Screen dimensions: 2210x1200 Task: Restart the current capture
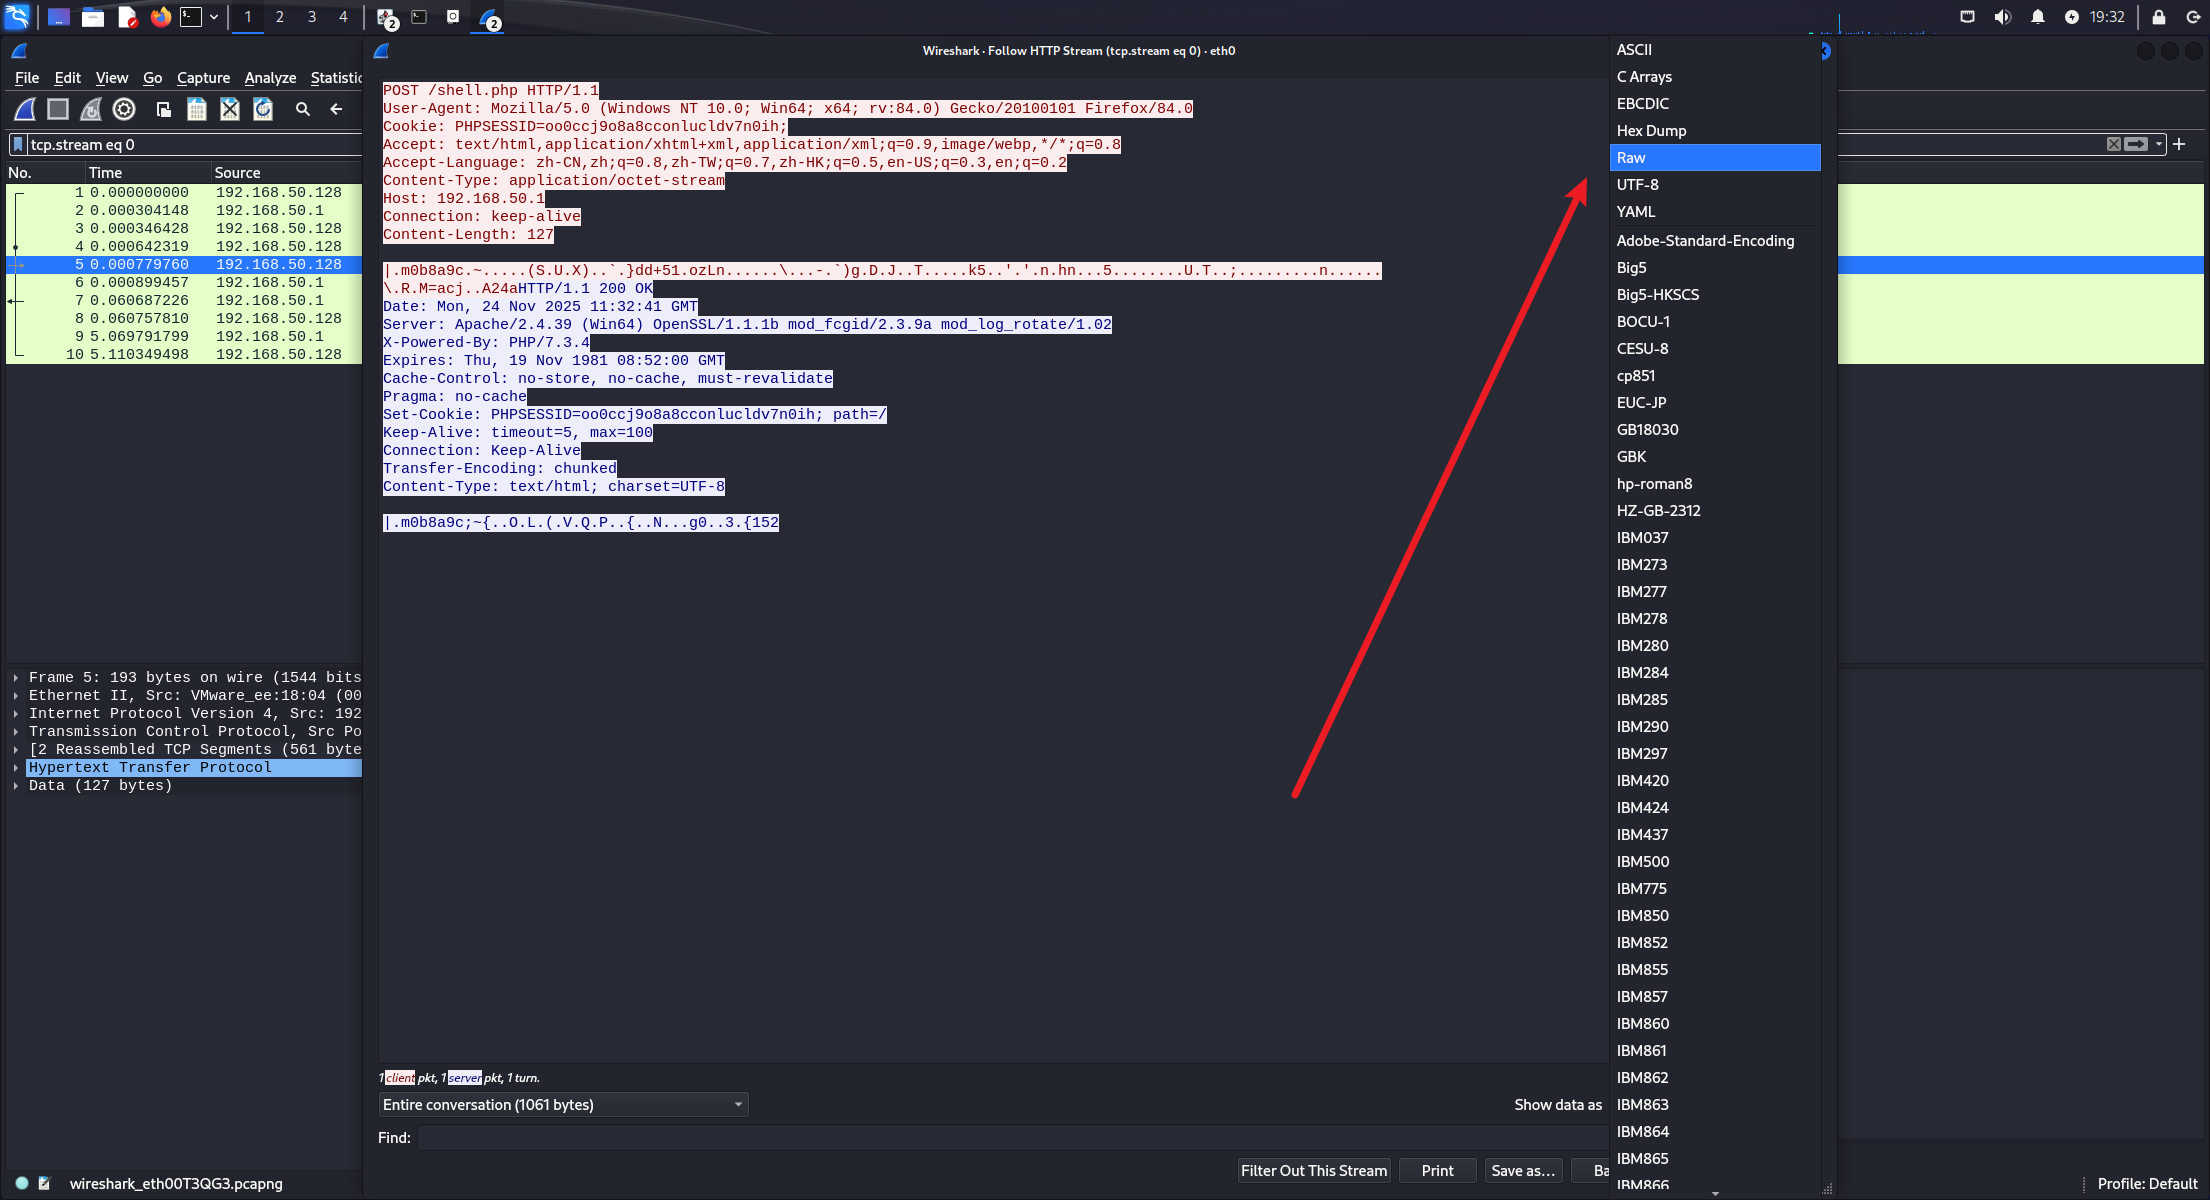pyautogui.click(x=91, y=109)
